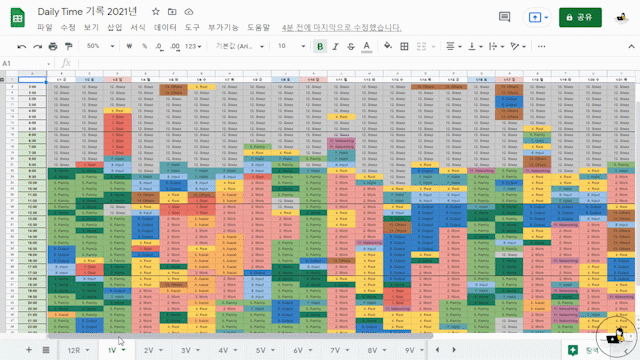Screen dimensions: 640x360
Task: Open vertical align dropdown
Action: (x=475, y=47)
